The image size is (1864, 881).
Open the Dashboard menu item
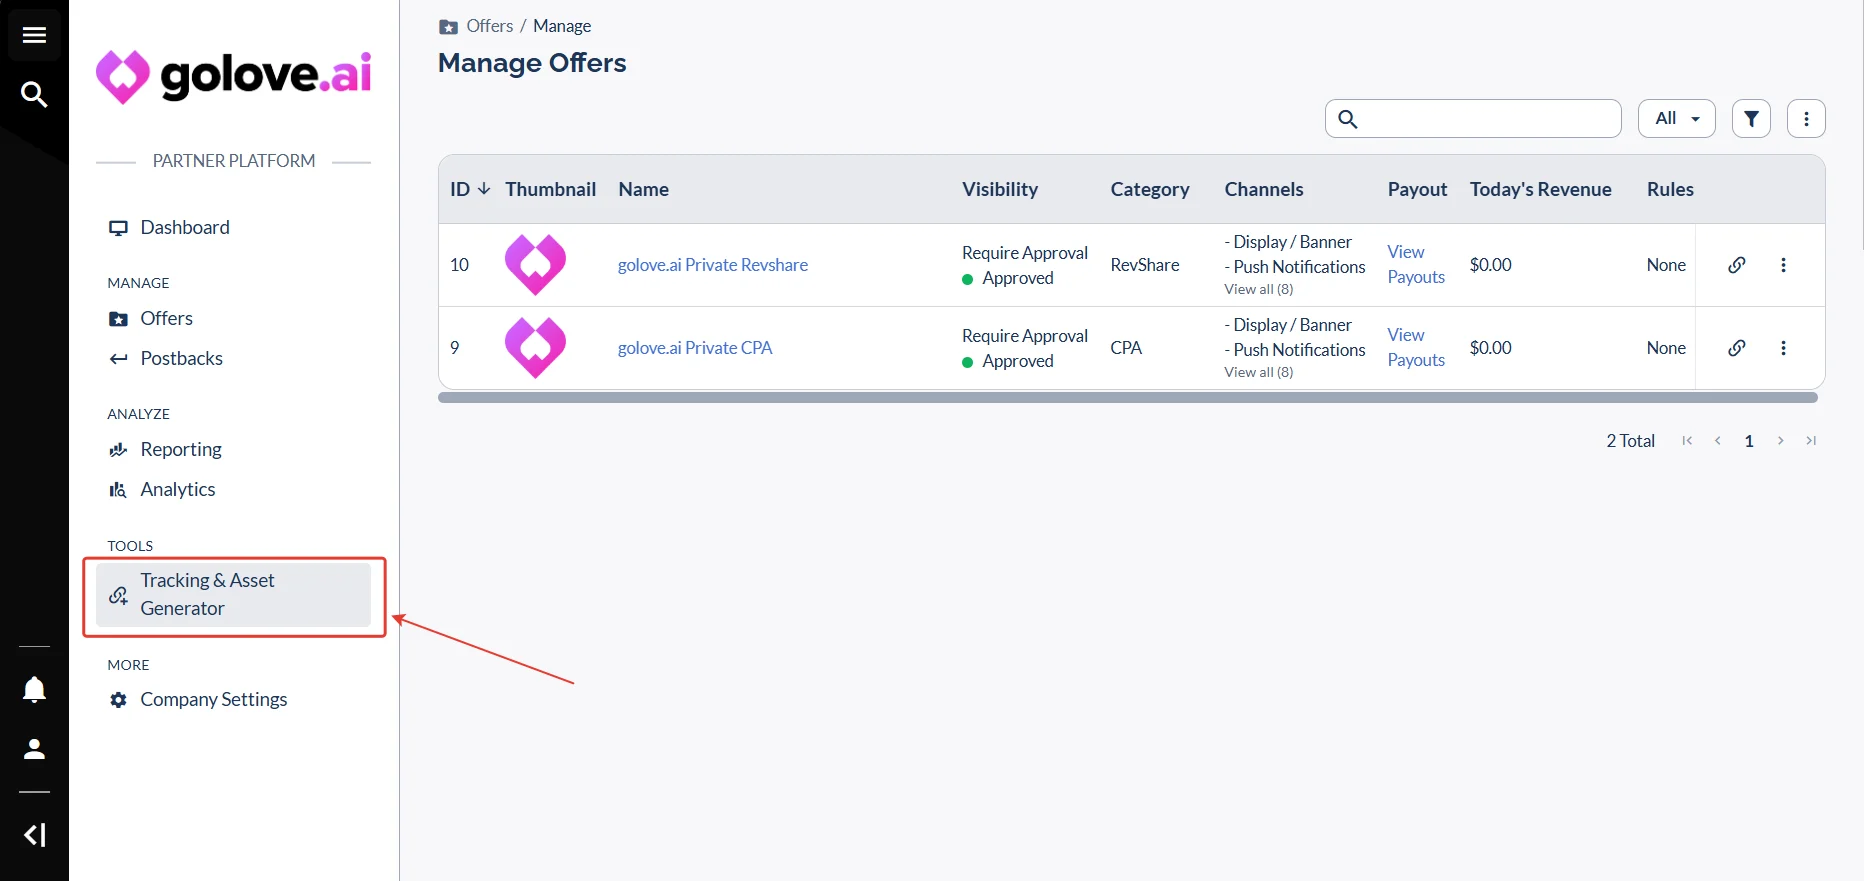185,228
